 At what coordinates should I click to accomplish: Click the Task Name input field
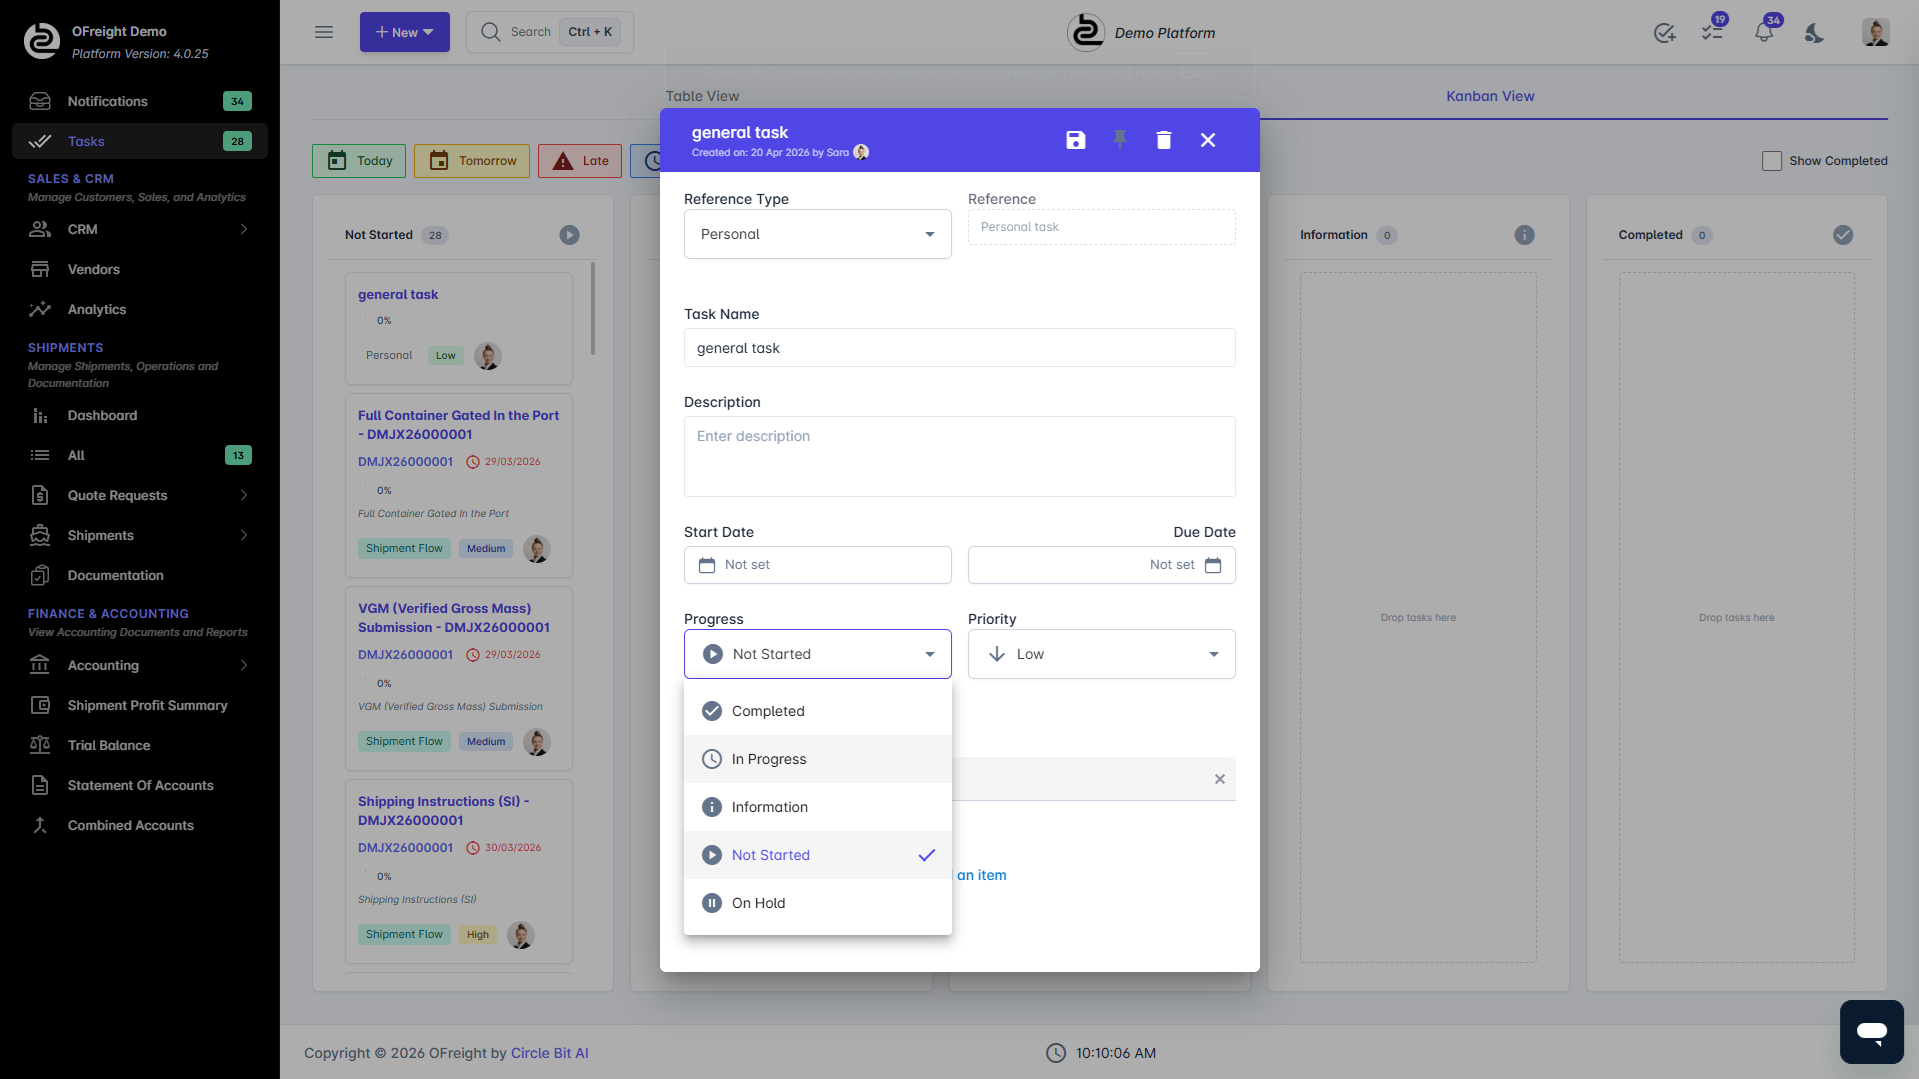959,348
